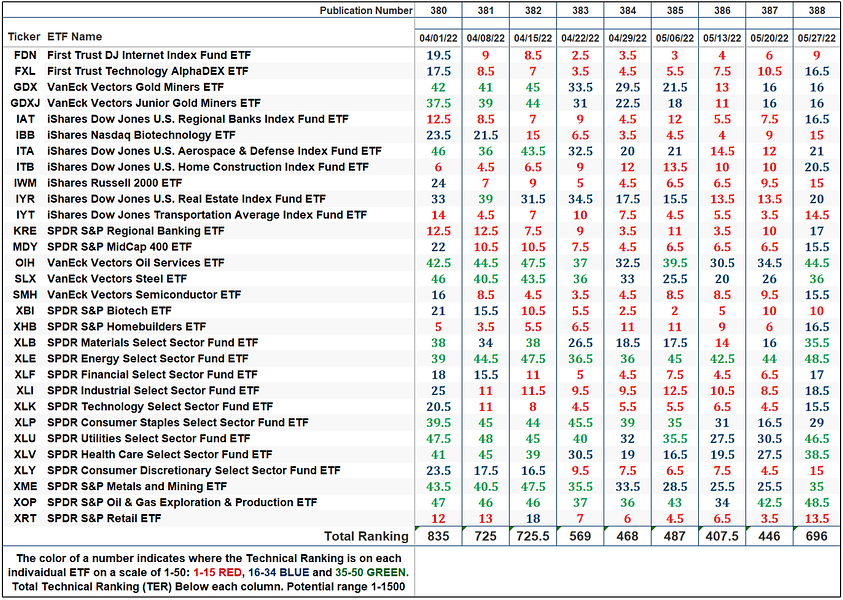Select 'SPDR S&P Biotech ETF' name
The width and height of the screenshot is (843, 600).
pyautogui.click(x=110, y=311)
